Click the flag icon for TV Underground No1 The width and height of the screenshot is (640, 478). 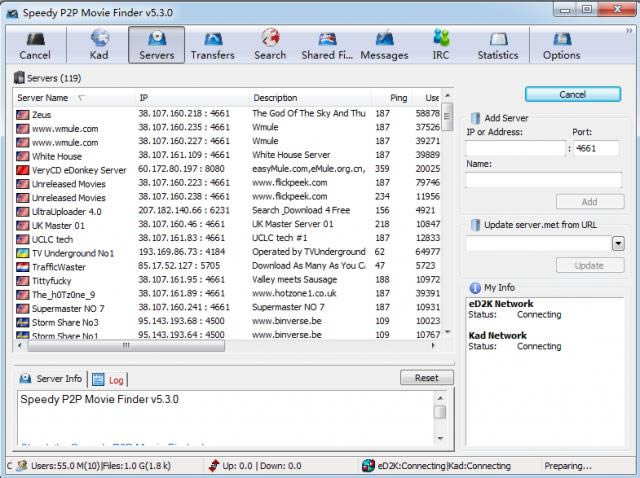[x=22, y=253]
